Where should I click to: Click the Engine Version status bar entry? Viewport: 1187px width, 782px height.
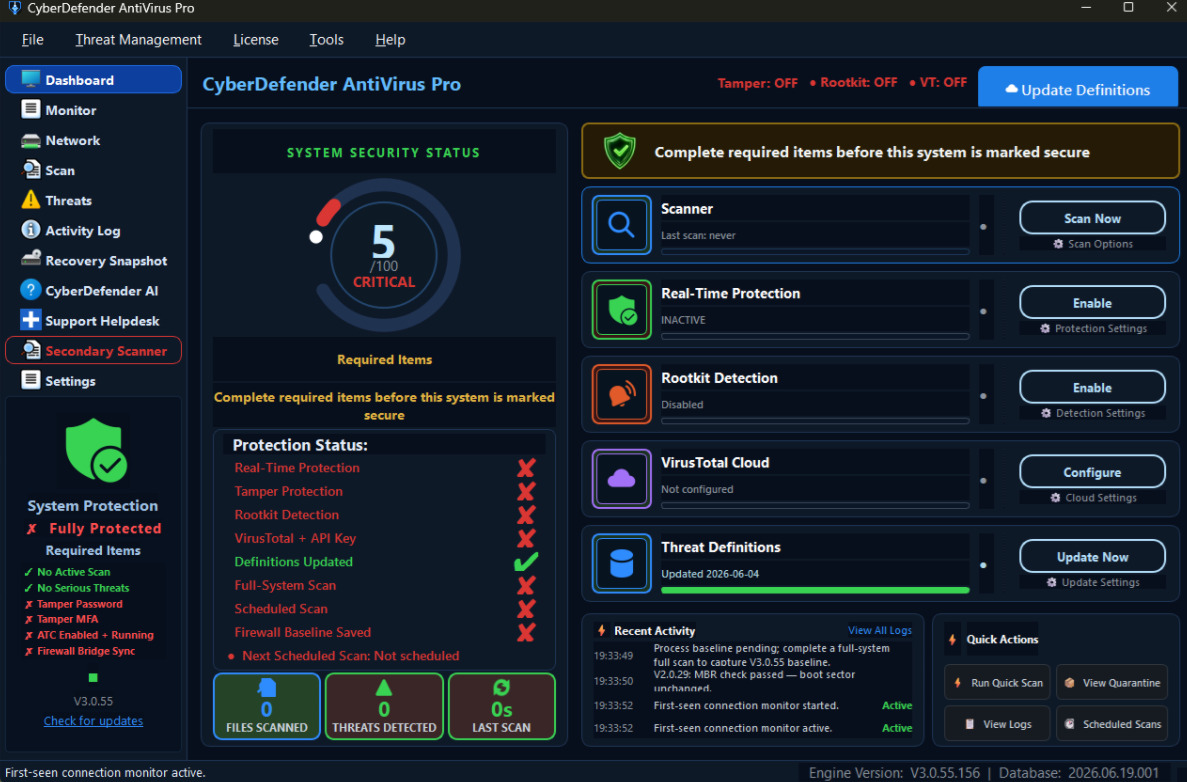[894, 773]
